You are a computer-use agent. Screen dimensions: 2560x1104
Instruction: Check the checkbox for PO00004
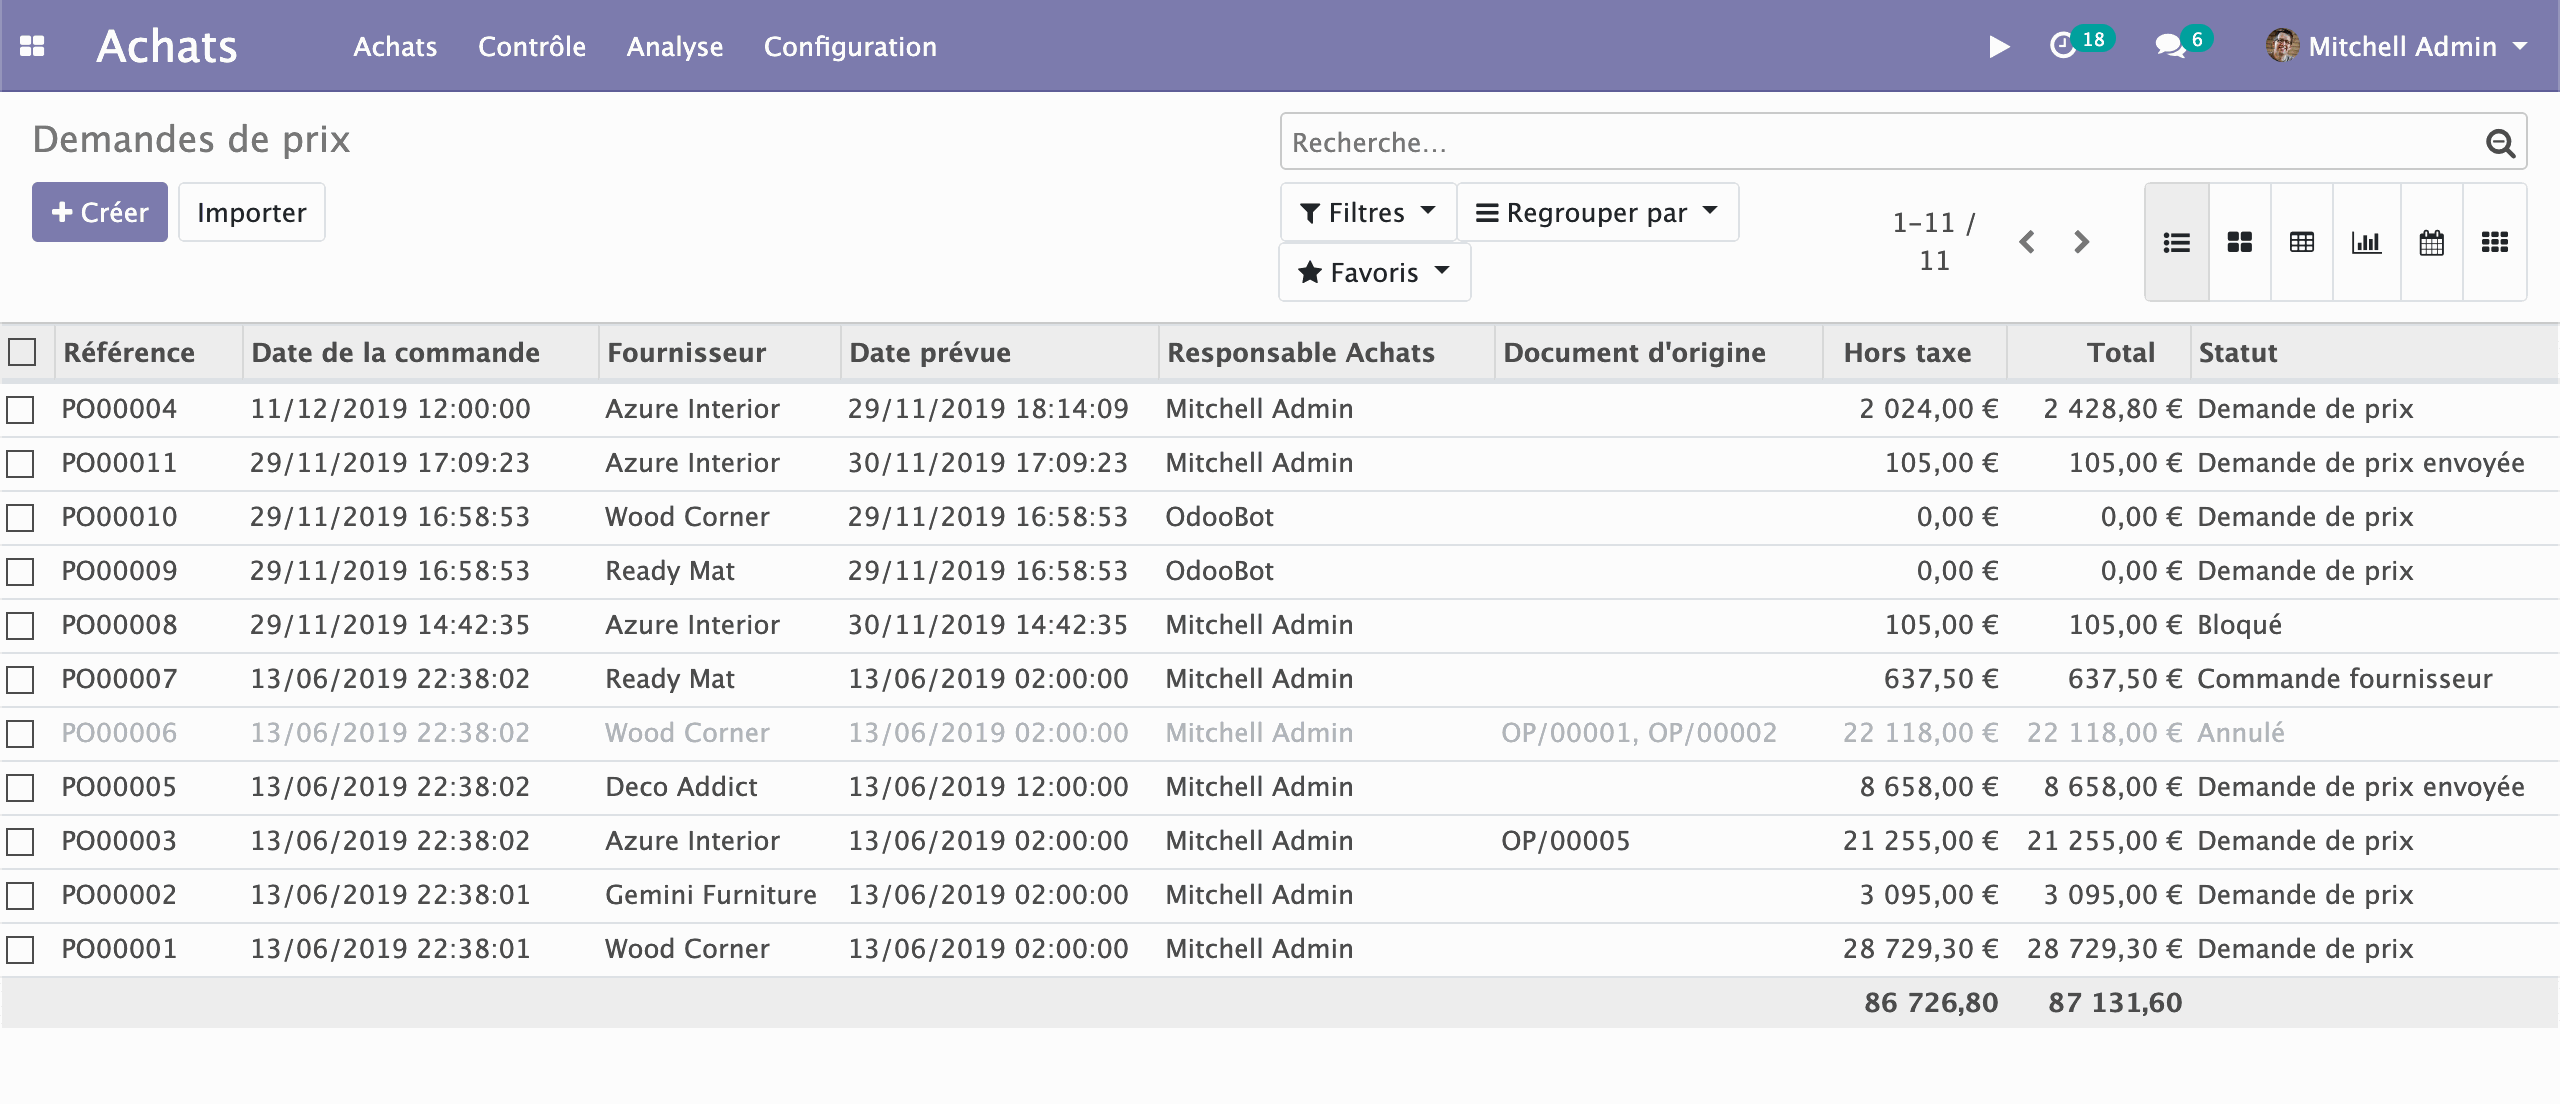coord(22,408)
